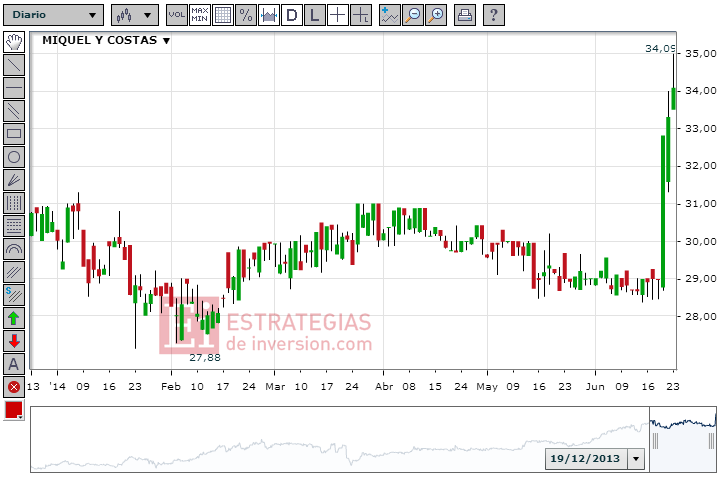Toggle the MAX MIN labels
Viewport: 721px width, 478px height.
(200, 15)
